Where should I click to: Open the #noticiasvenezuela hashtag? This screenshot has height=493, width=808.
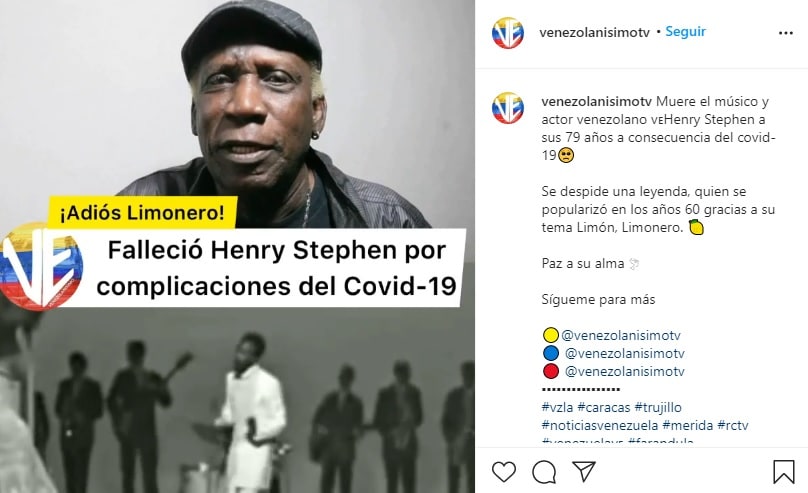[600, 426]
